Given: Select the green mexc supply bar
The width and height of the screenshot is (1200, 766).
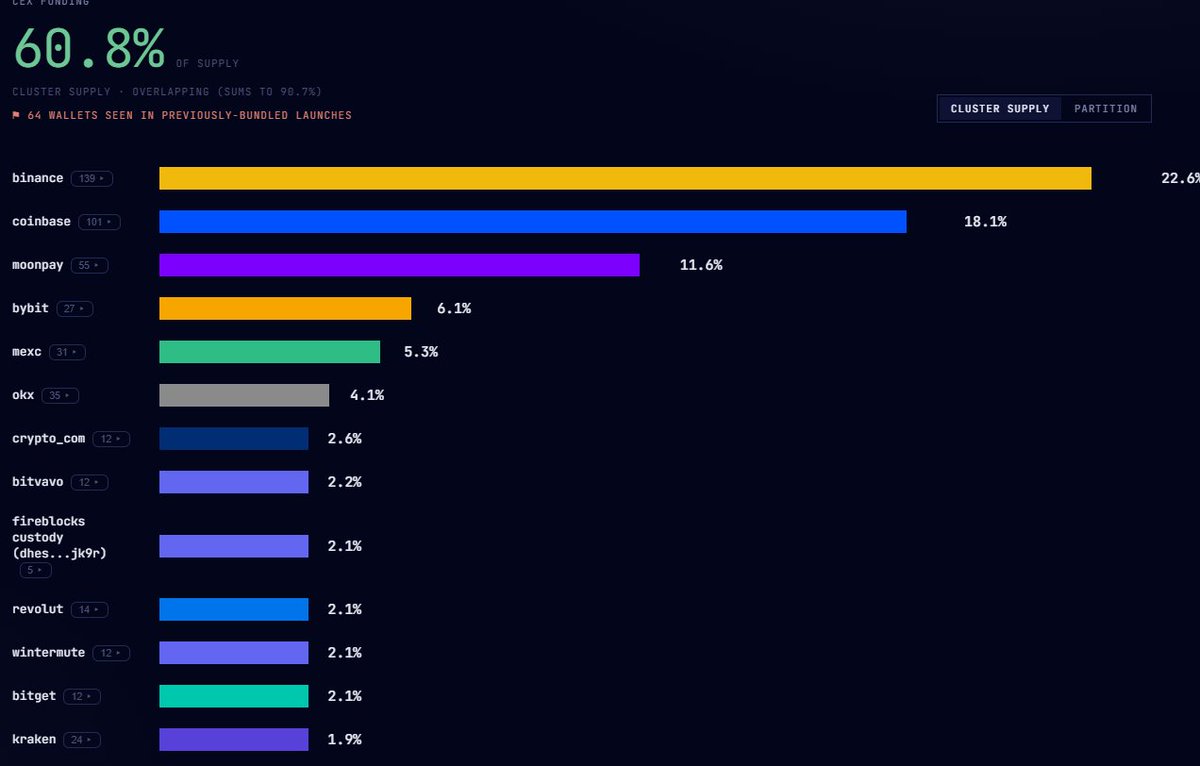Looking at the screenshot, I should point(270,352).
